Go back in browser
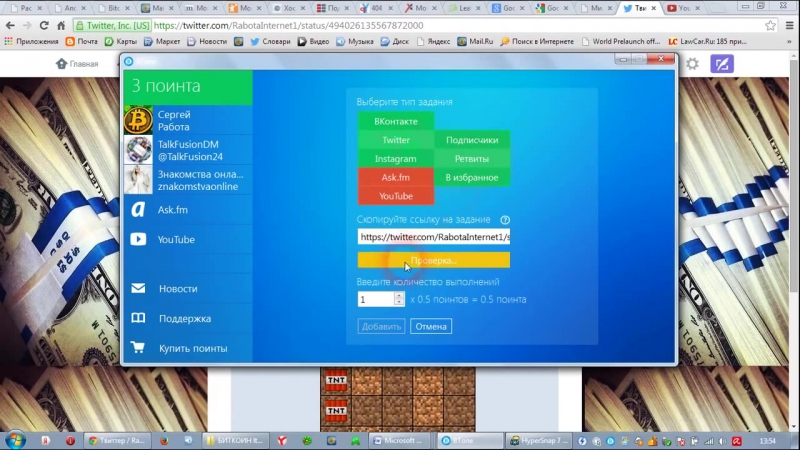This screenshot has height=450, width=800. (x=10, y=26)
